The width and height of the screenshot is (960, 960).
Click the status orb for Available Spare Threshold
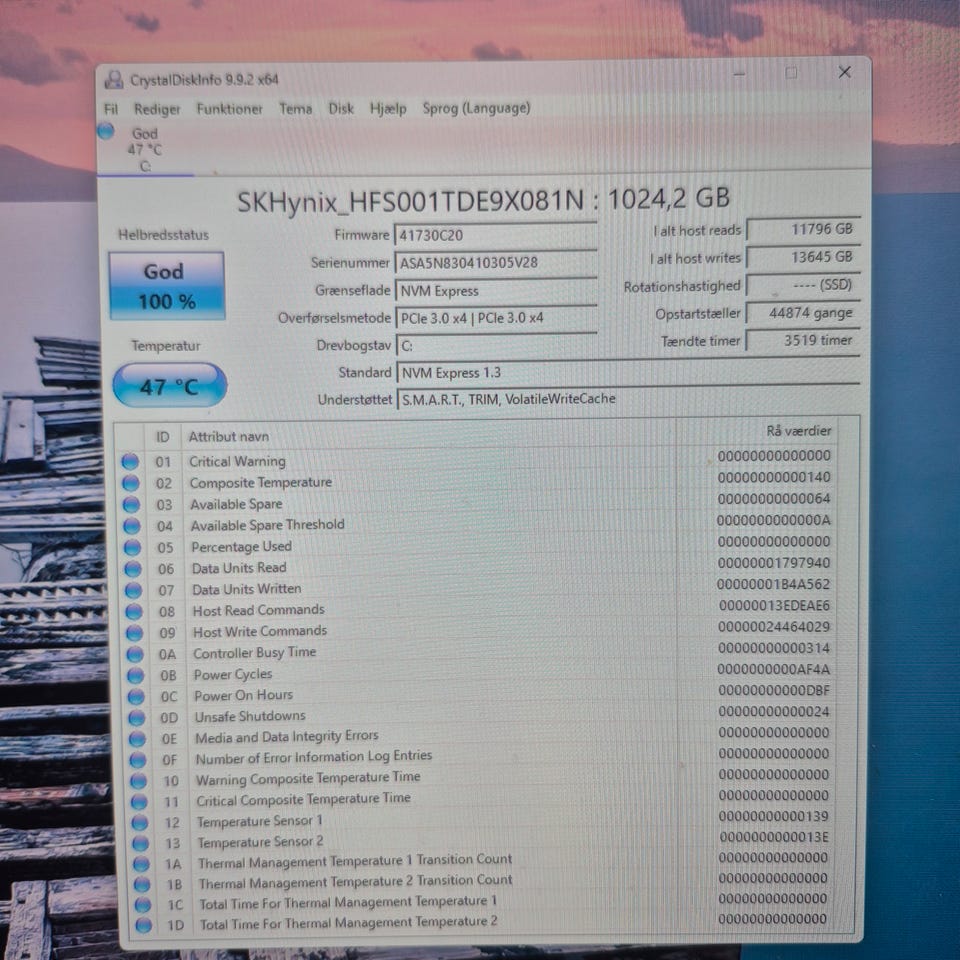click(x=132, y=526)
